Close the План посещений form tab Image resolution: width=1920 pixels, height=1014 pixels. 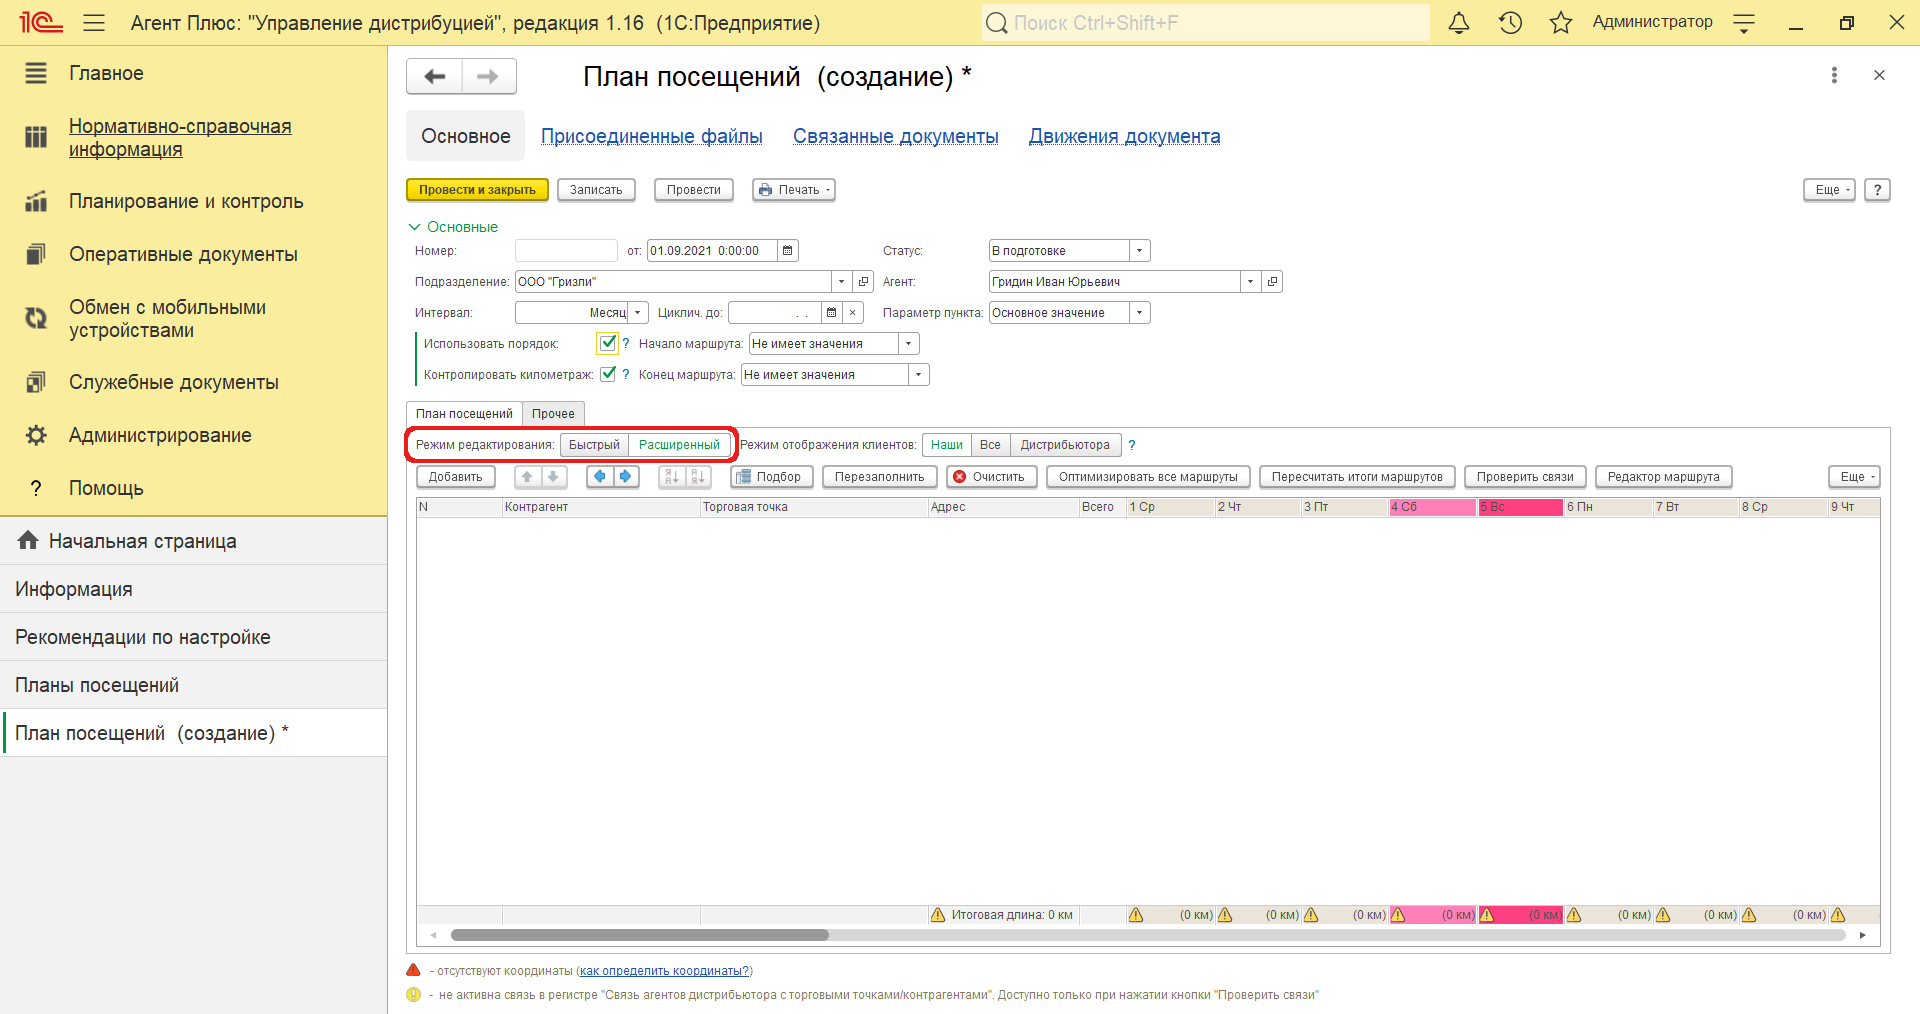(x=1879, y=75)
